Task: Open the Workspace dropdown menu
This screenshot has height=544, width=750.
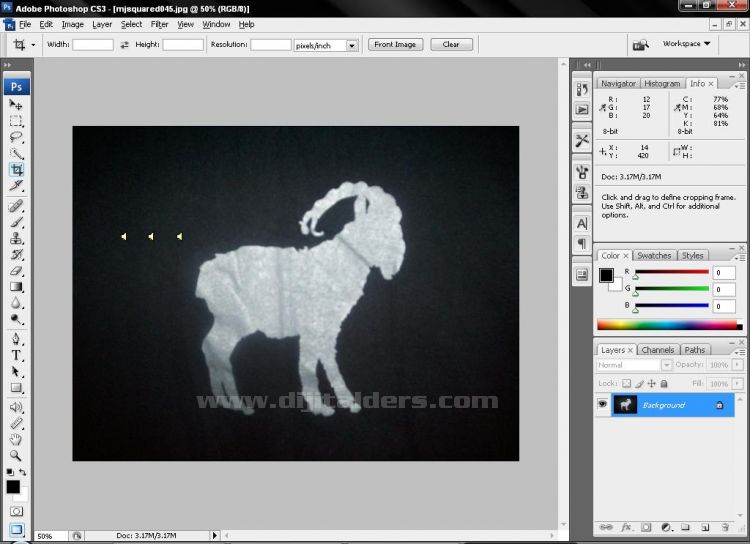Action: (x=686, y=44)
